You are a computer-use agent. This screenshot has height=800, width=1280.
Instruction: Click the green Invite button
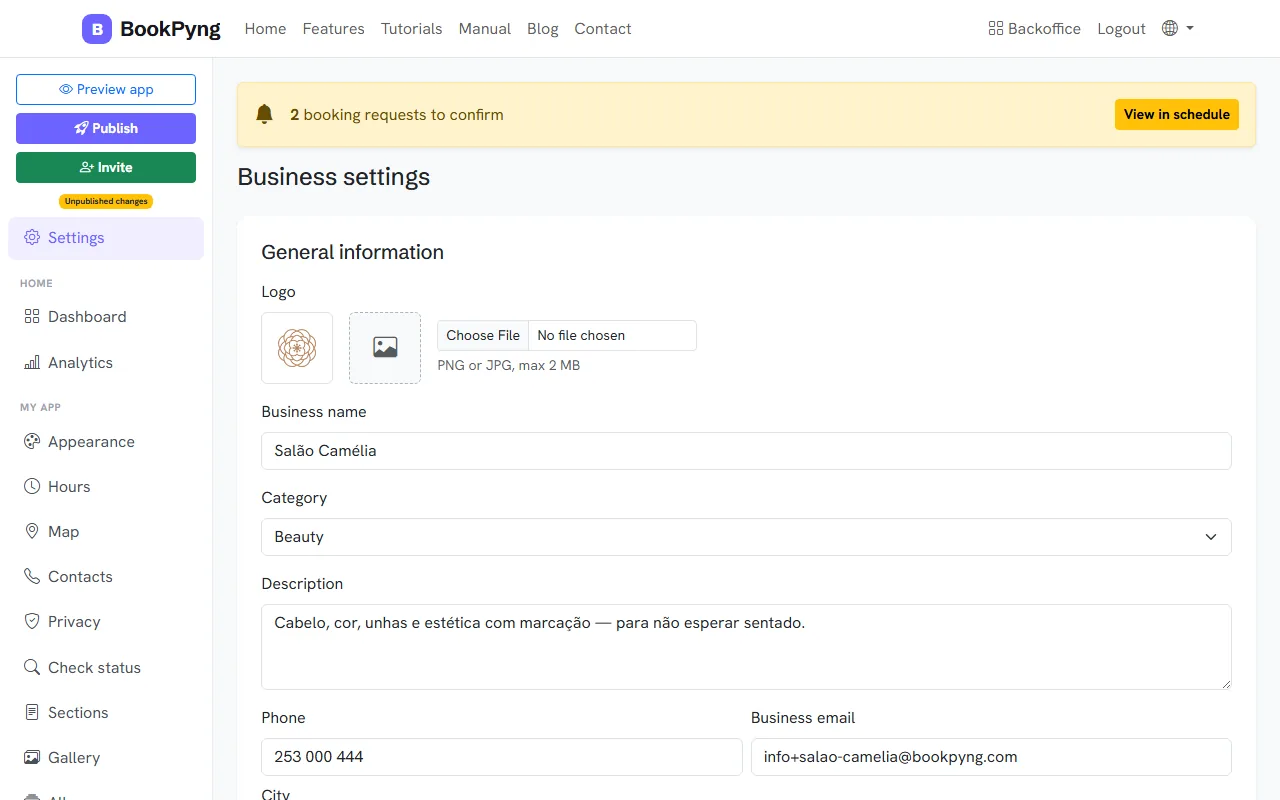tap(106, 167)
